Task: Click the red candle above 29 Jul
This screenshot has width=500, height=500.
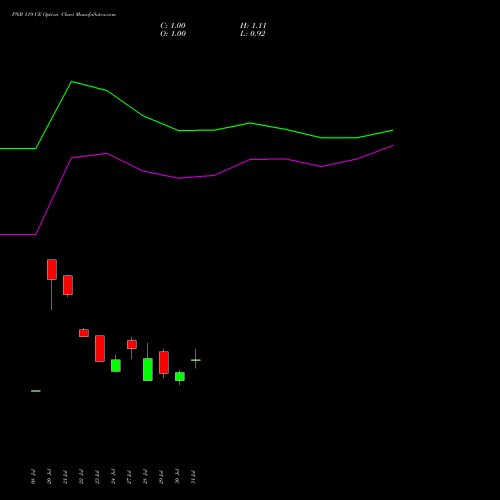Action: point(164,362)
